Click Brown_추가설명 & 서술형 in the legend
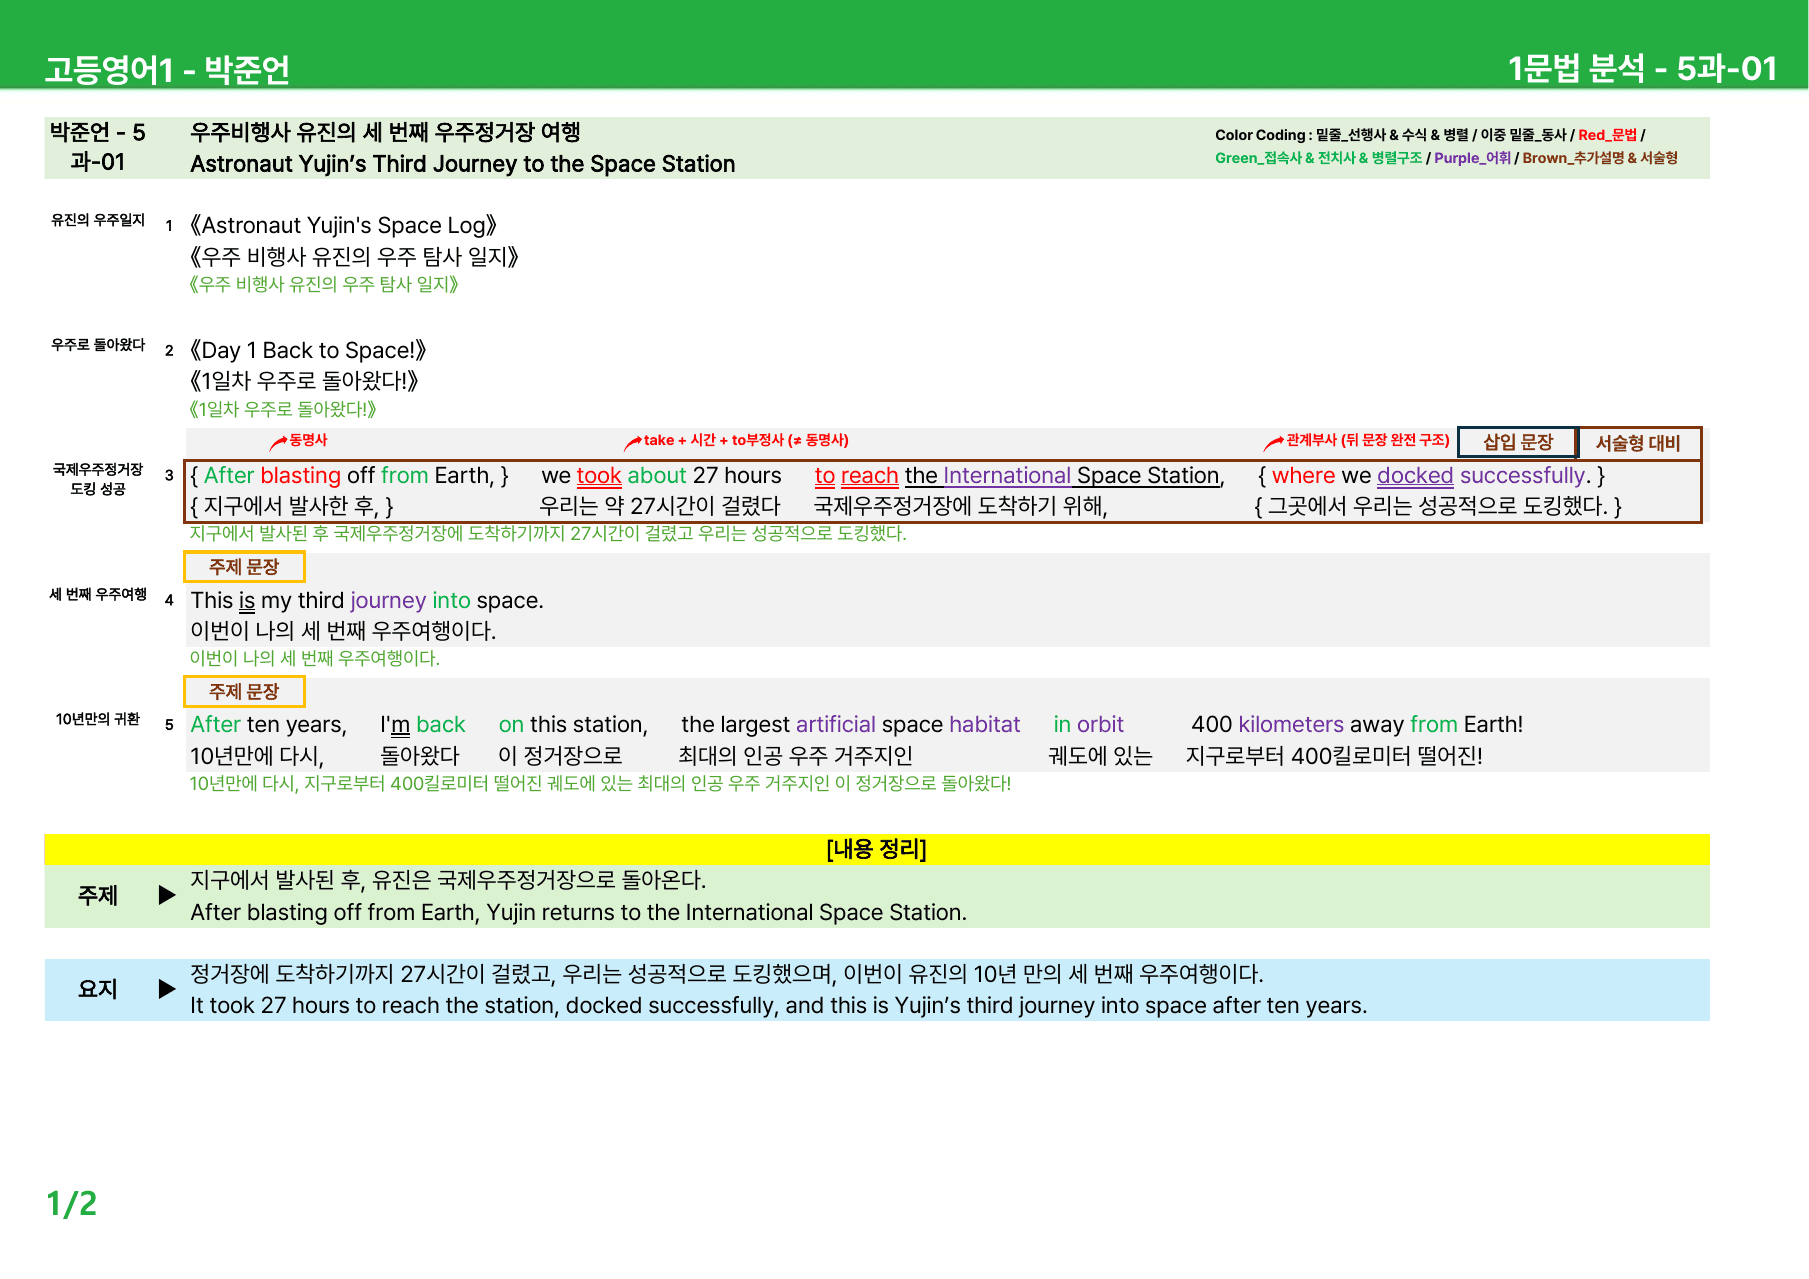The image size is (1809, 1279). (1600, 158)
